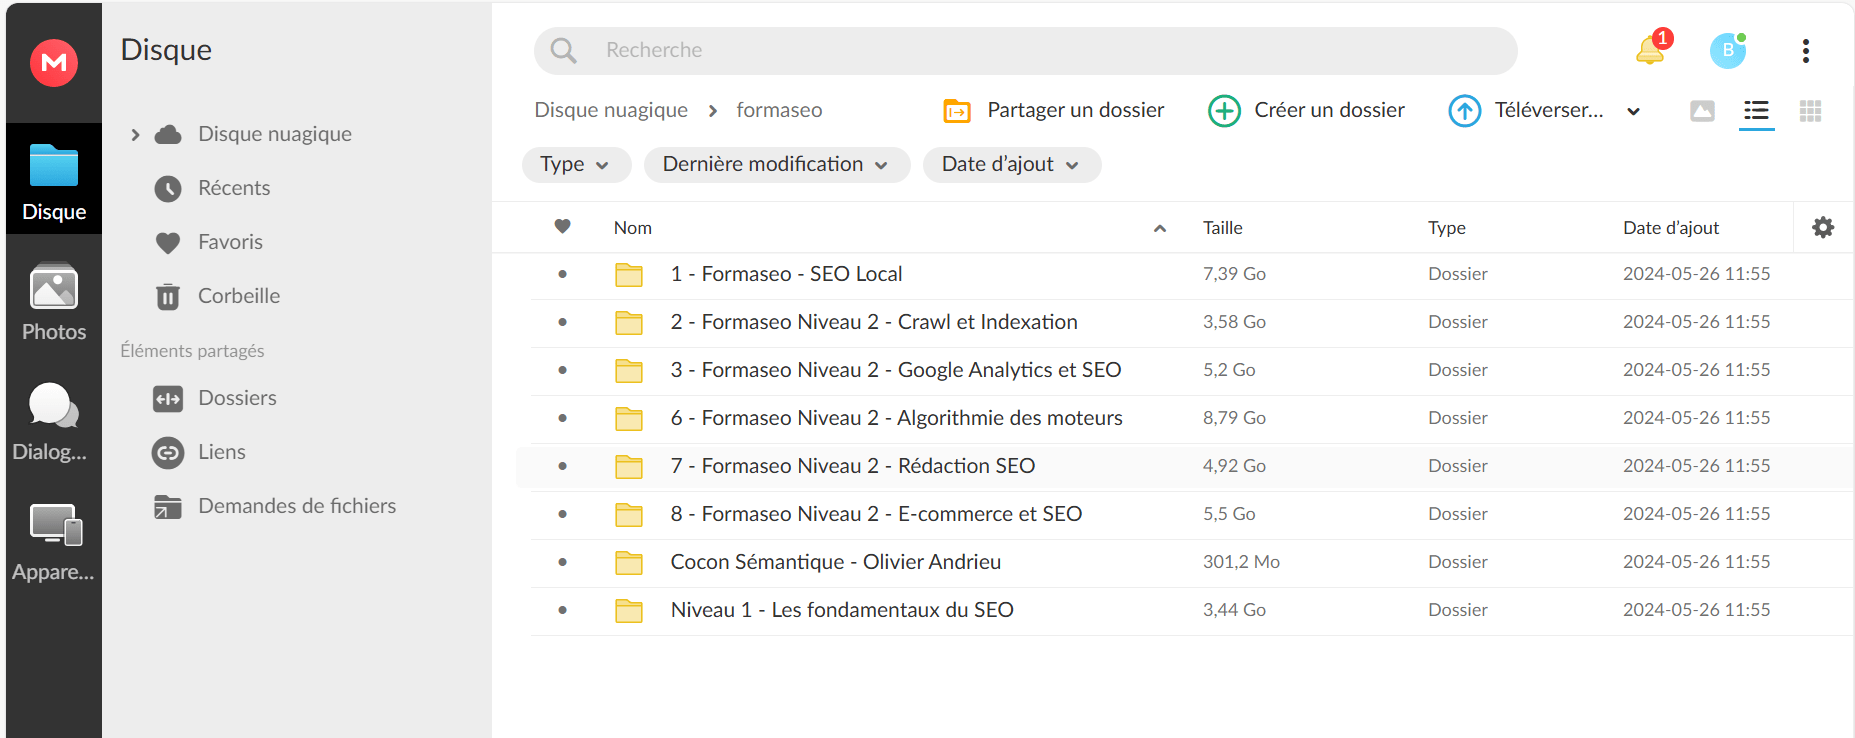Click the 8,79 Go size cell

(1234, 418)
